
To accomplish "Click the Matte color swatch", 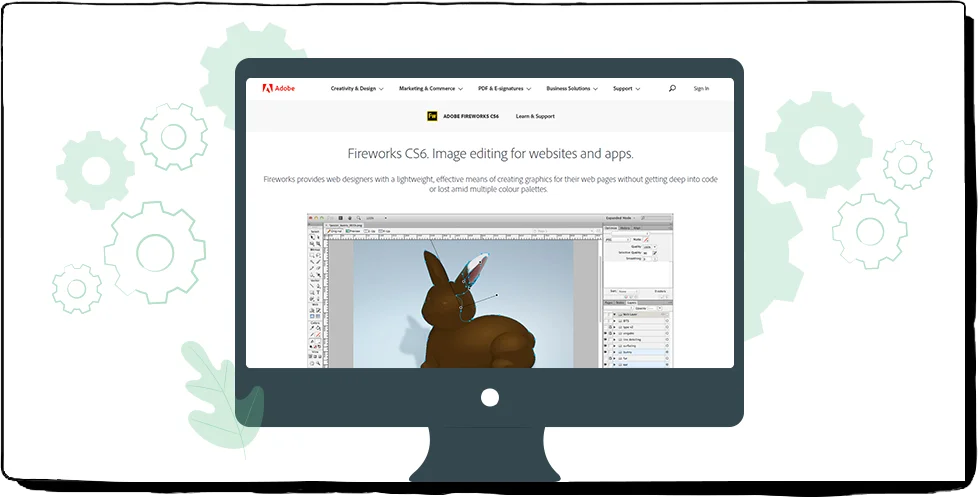I will 646,240.
